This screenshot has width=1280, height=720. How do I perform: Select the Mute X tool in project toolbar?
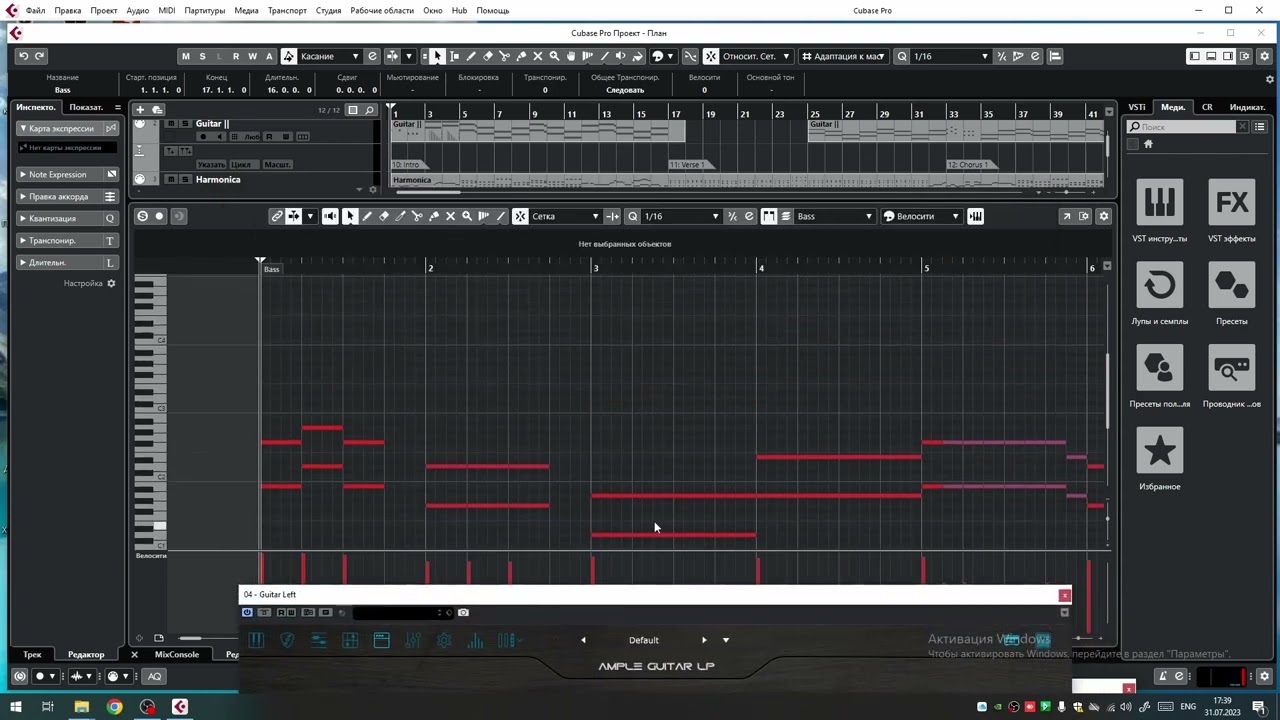(537, 56)
